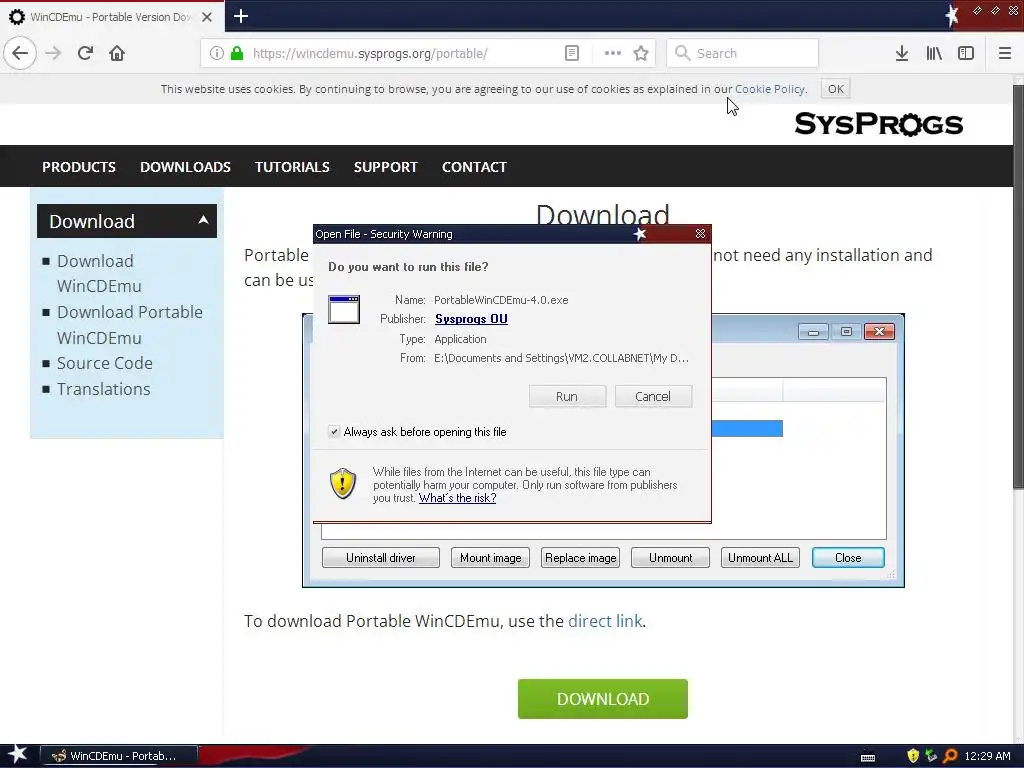Uncheck Always ask before opening this file
This screenshot has width=1024, height=768.
[x=334, y=432]
